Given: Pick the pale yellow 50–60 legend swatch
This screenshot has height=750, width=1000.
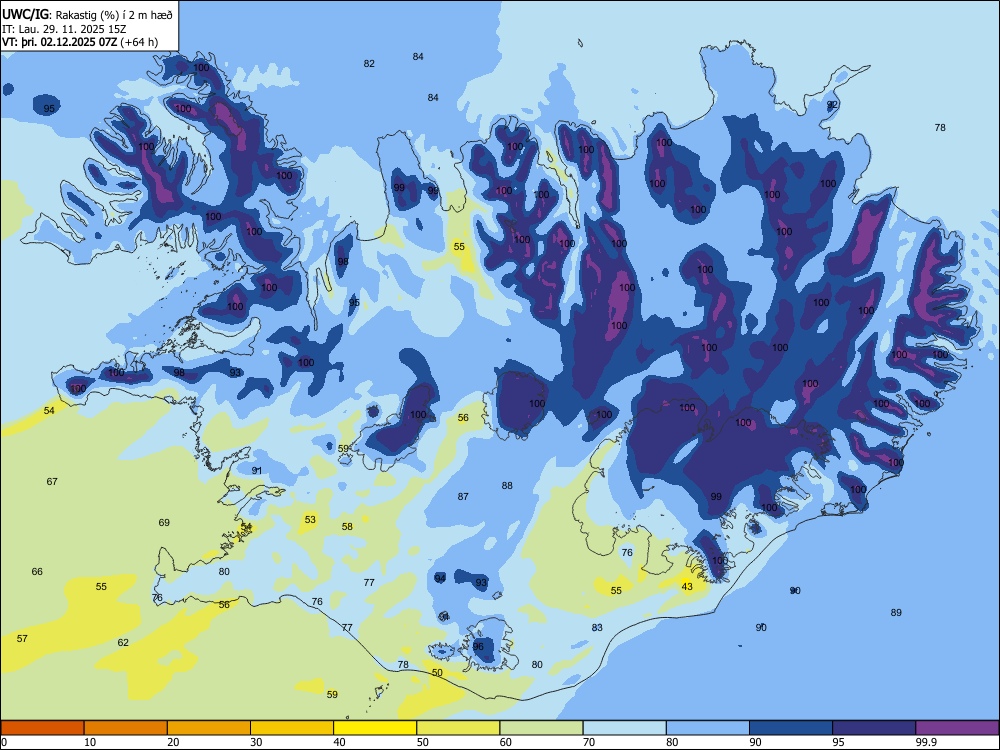Looking at the screenshot, I should click(458, 728).
